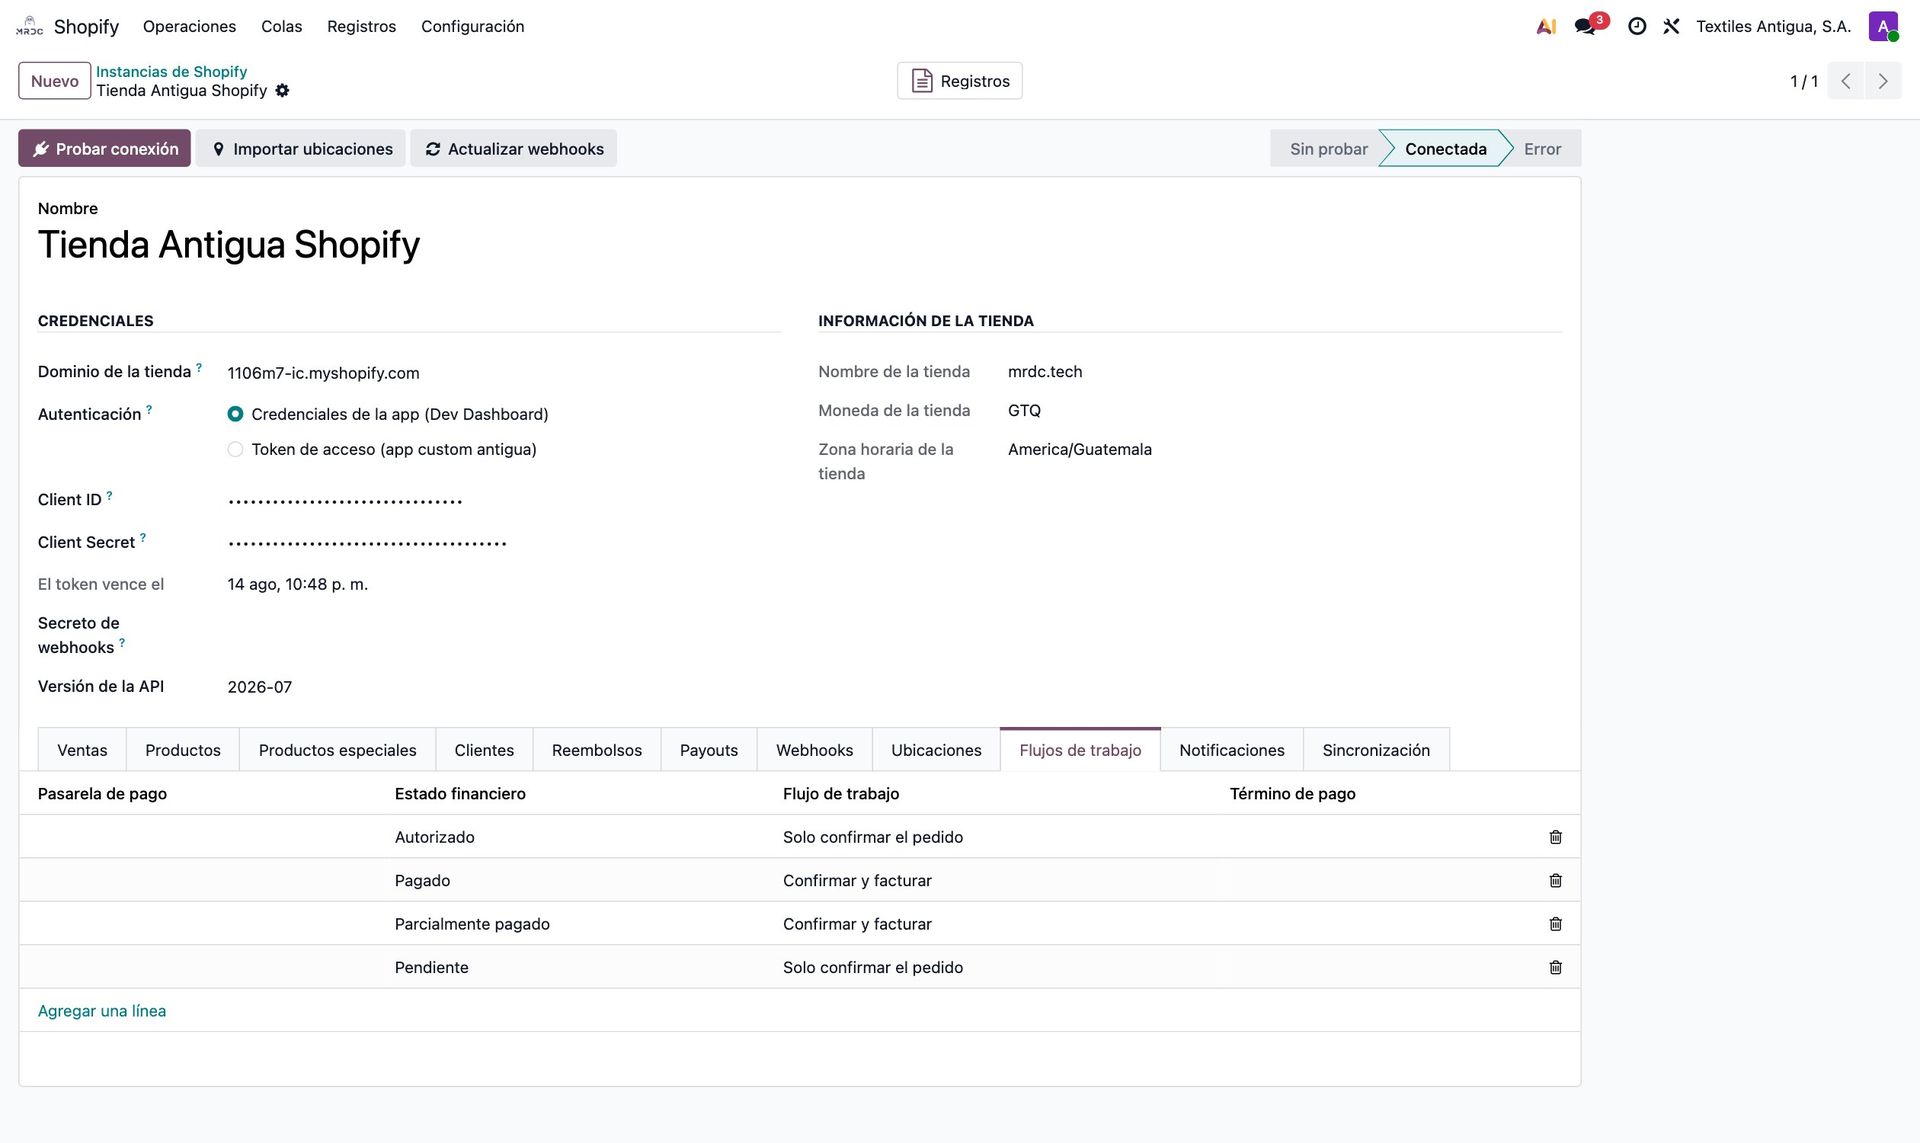Switch to the Sincronización tab

[x=1376, y=750]
